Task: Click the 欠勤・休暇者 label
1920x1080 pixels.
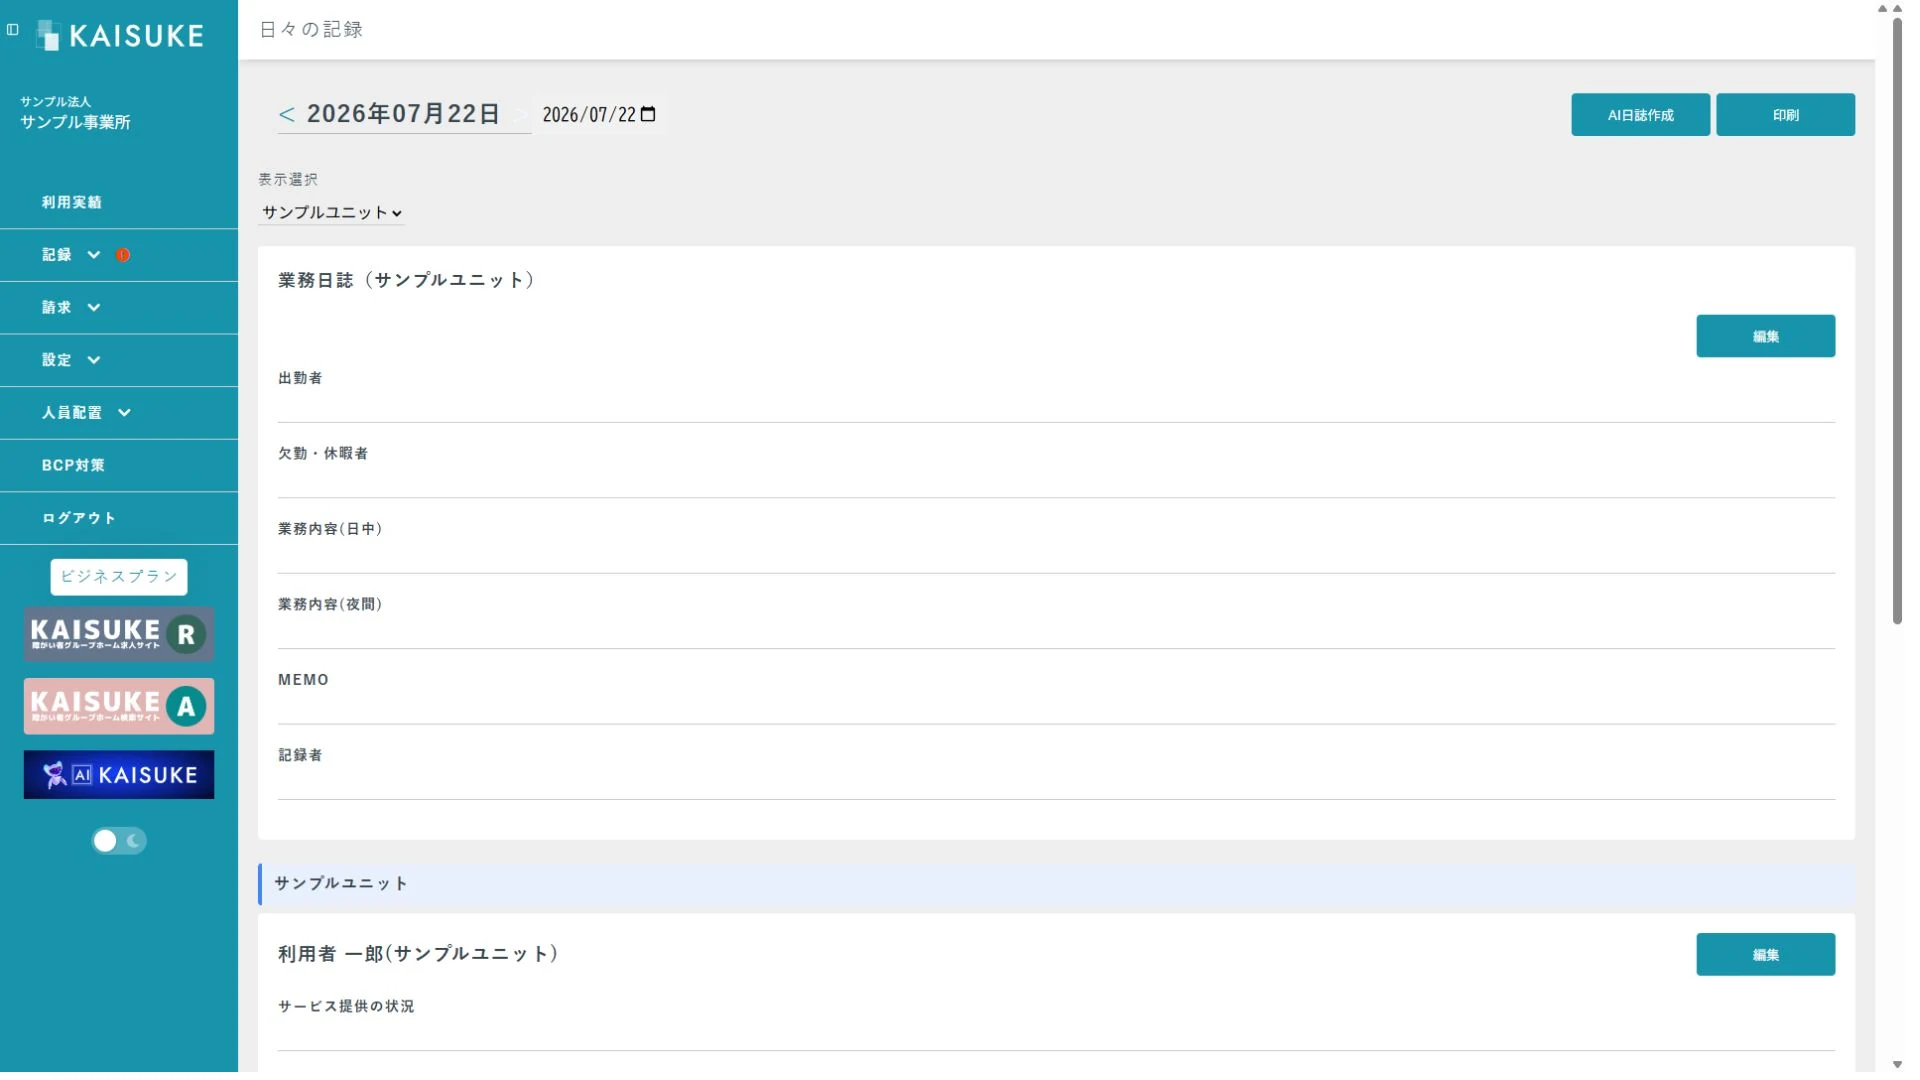Action: [323, 454]
